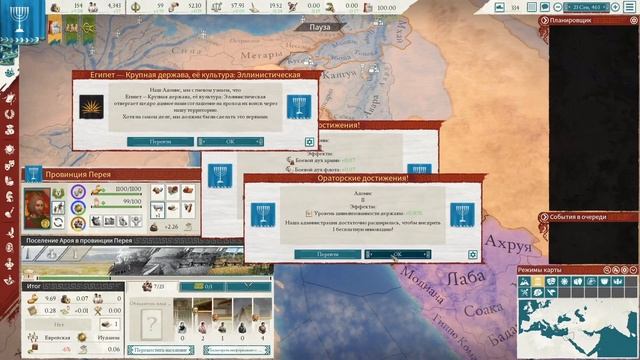Collapse the Планировщик panel arrow

click(544, 20)
